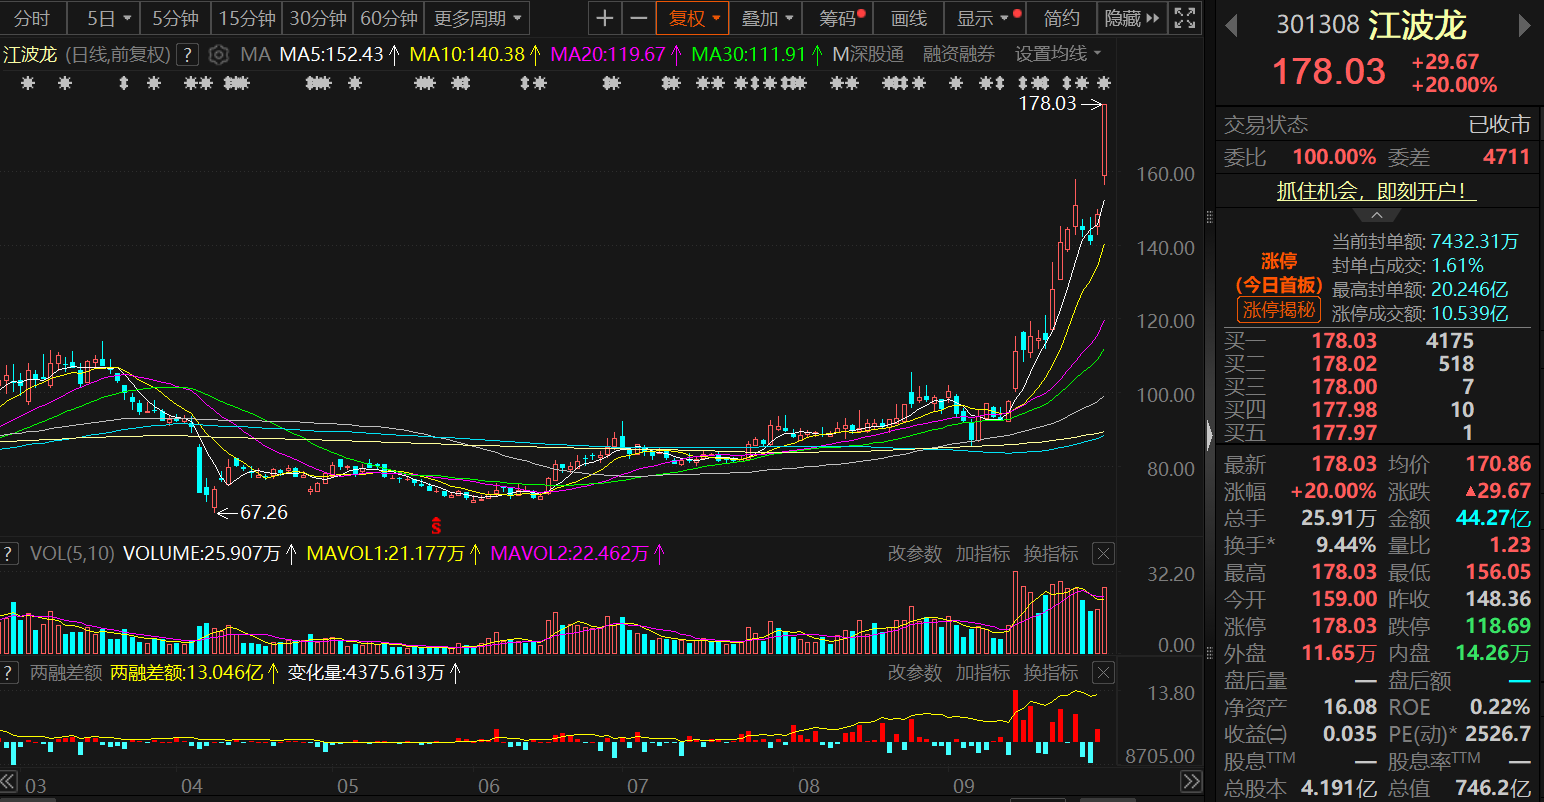Select the 分时 chart tab
1544x802 pixels.
(x=32, y=18)
